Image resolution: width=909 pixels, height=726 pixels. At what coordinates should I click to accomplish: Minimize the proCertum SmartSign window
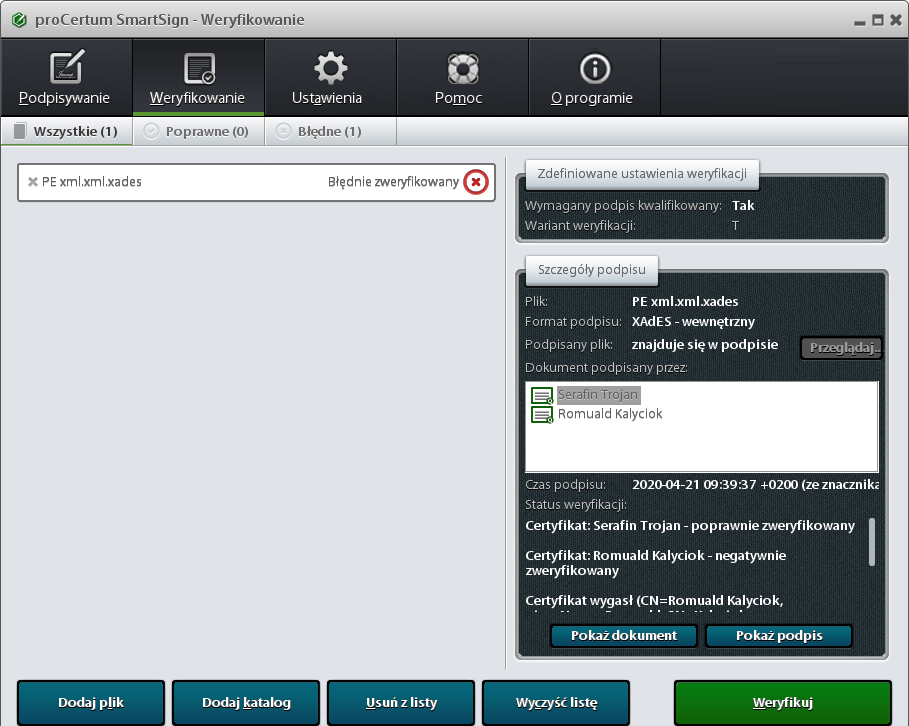click(x=860, y=21)
